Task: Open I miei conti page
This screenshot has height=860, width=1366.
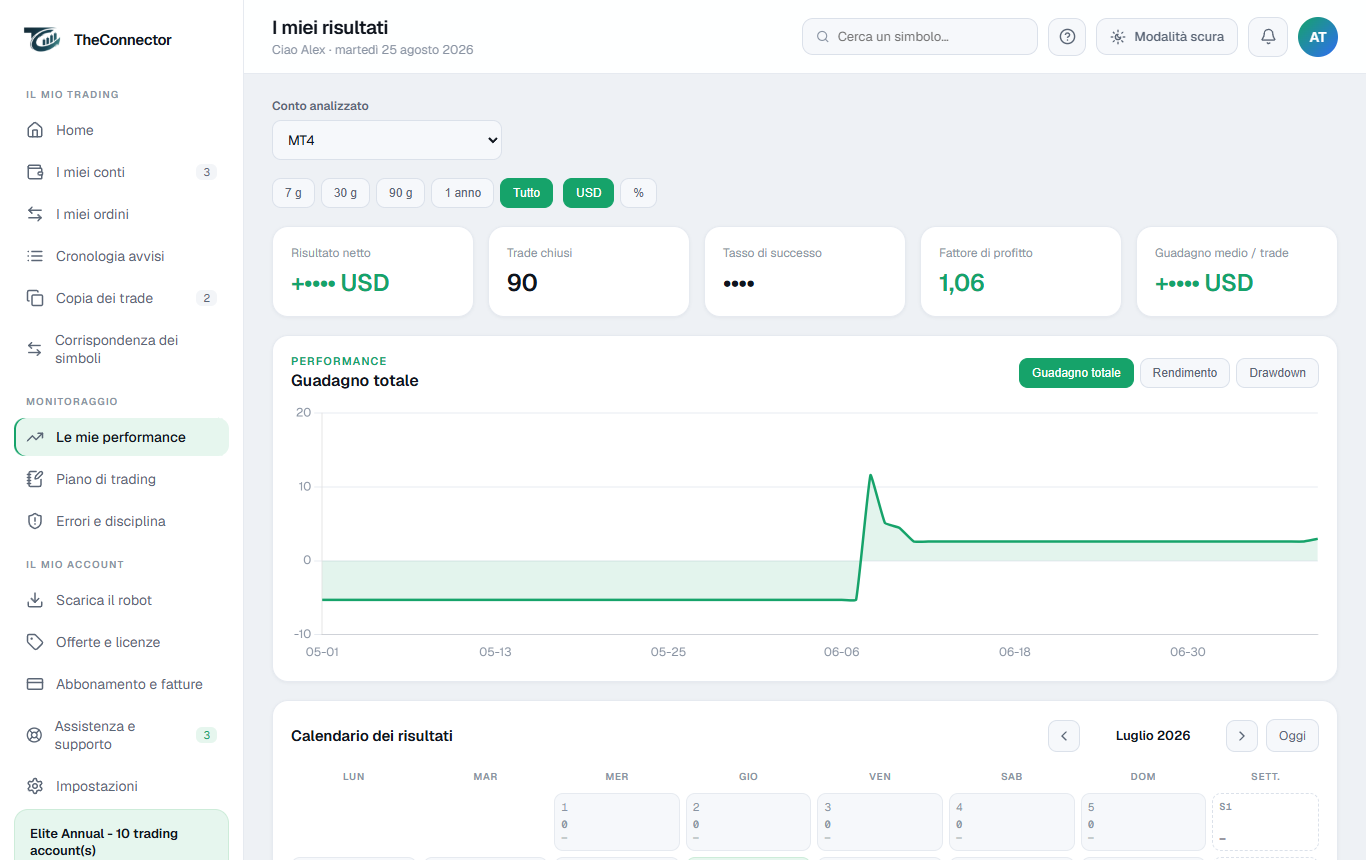Action: (x=121, y=172)
